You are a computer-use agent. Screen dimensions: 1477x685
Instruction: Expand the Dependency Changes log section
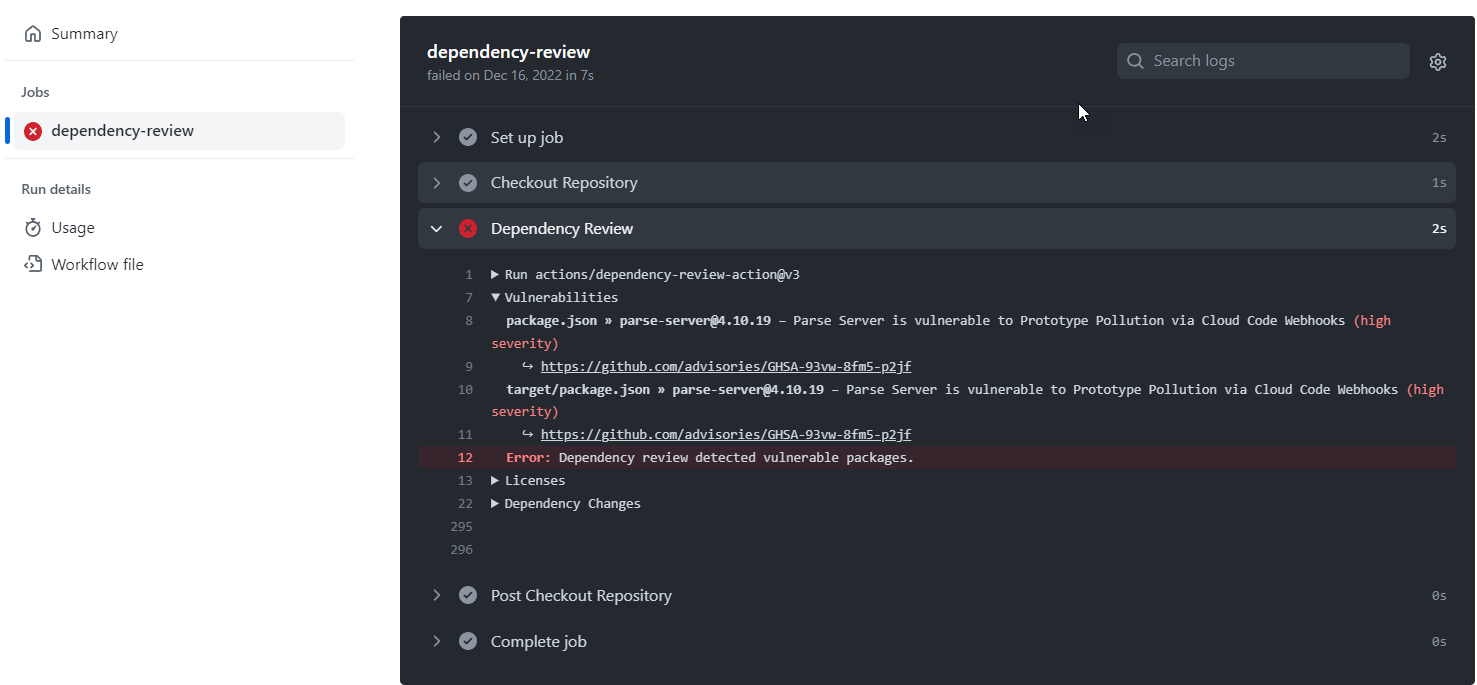(x=495, y=503)
